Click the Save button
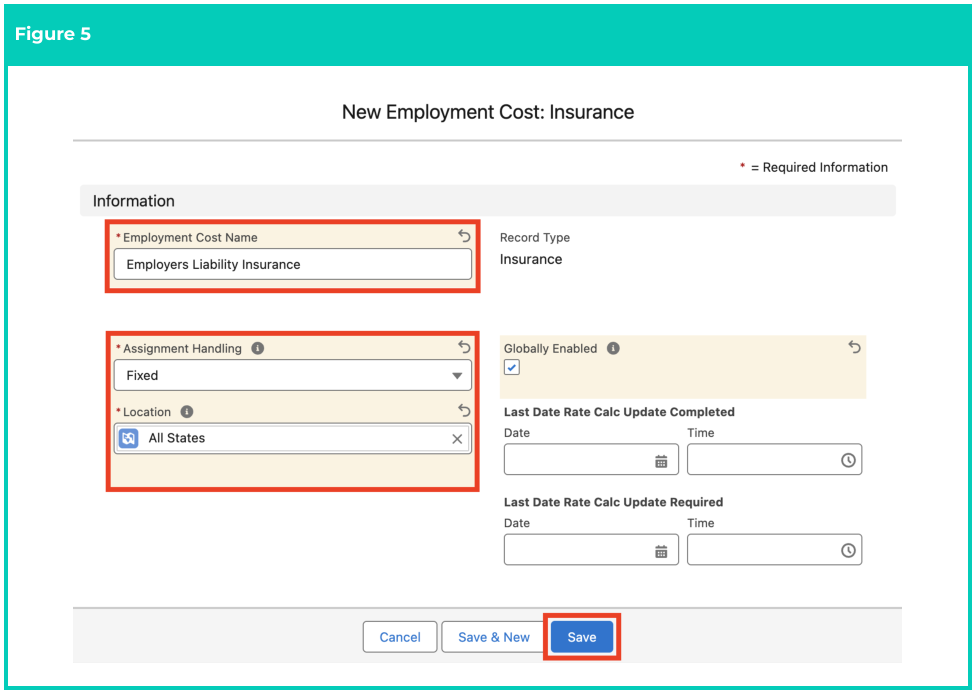976x692 pixels. 582,637
